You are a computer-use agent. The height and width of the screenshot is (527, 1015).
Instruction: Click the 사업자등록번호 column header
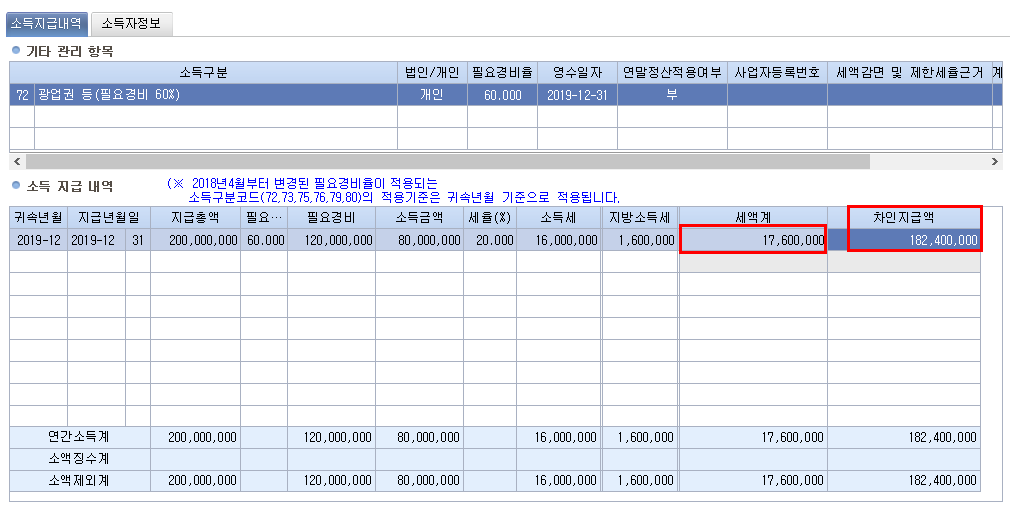tap(777, 72)
